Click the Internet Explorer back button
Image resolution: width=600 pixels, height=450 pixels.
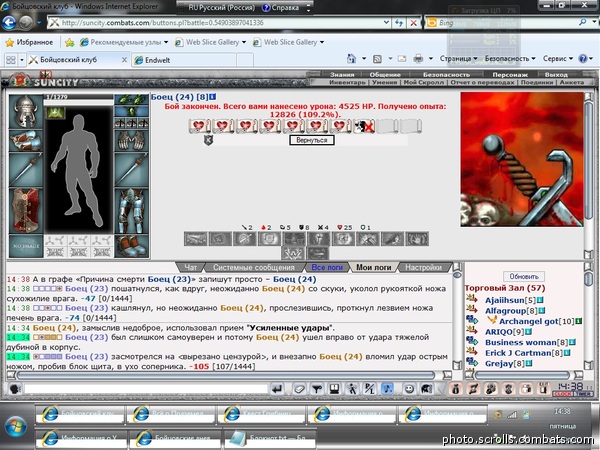(x=9, y=23)
